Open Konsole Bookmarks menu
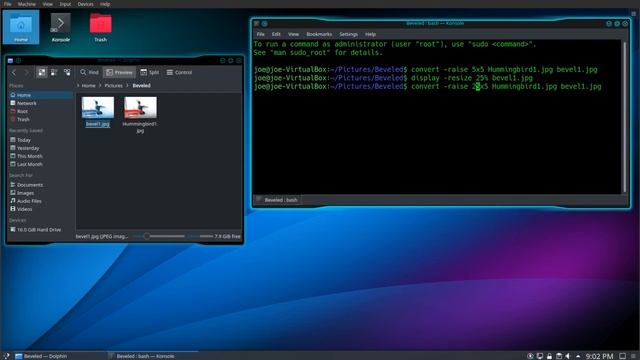Screen dimensions: 640x360 (x=319, y=34)
